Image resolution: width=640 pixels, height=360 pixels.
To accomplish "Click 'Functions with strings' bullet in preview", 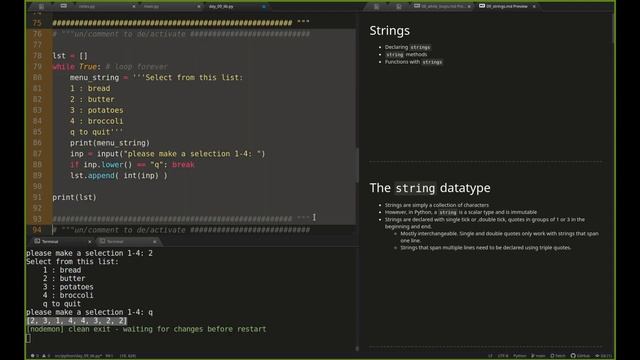I will pos(413,62).
